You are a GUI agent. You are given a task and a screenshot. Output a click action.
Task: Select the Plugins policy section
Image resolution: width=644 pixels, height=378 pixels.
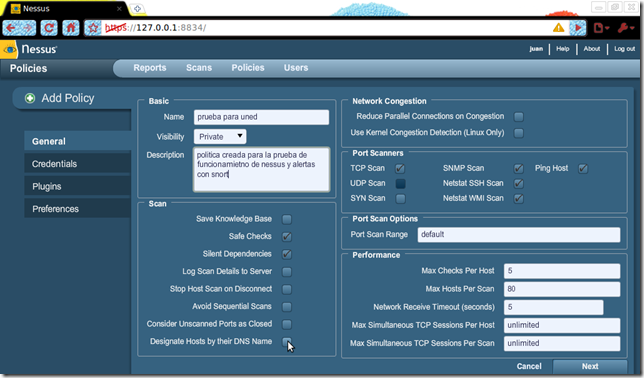(x=78, y=187)
